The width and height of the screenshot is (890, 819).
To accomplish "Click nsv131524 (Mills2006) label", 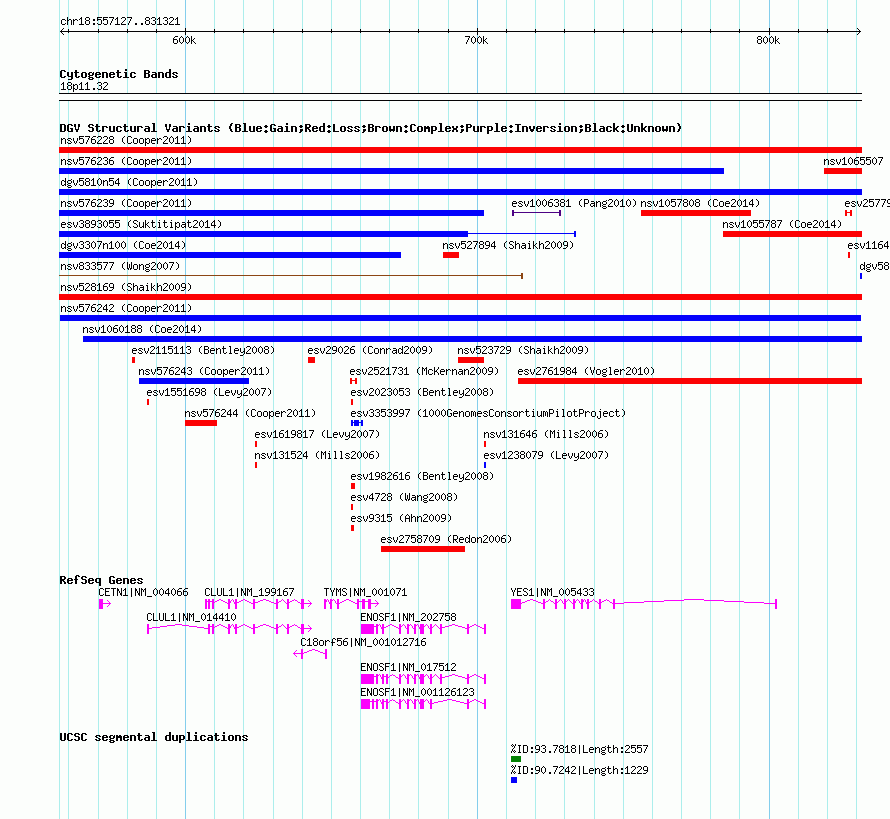I will click(x=317, y=455).
